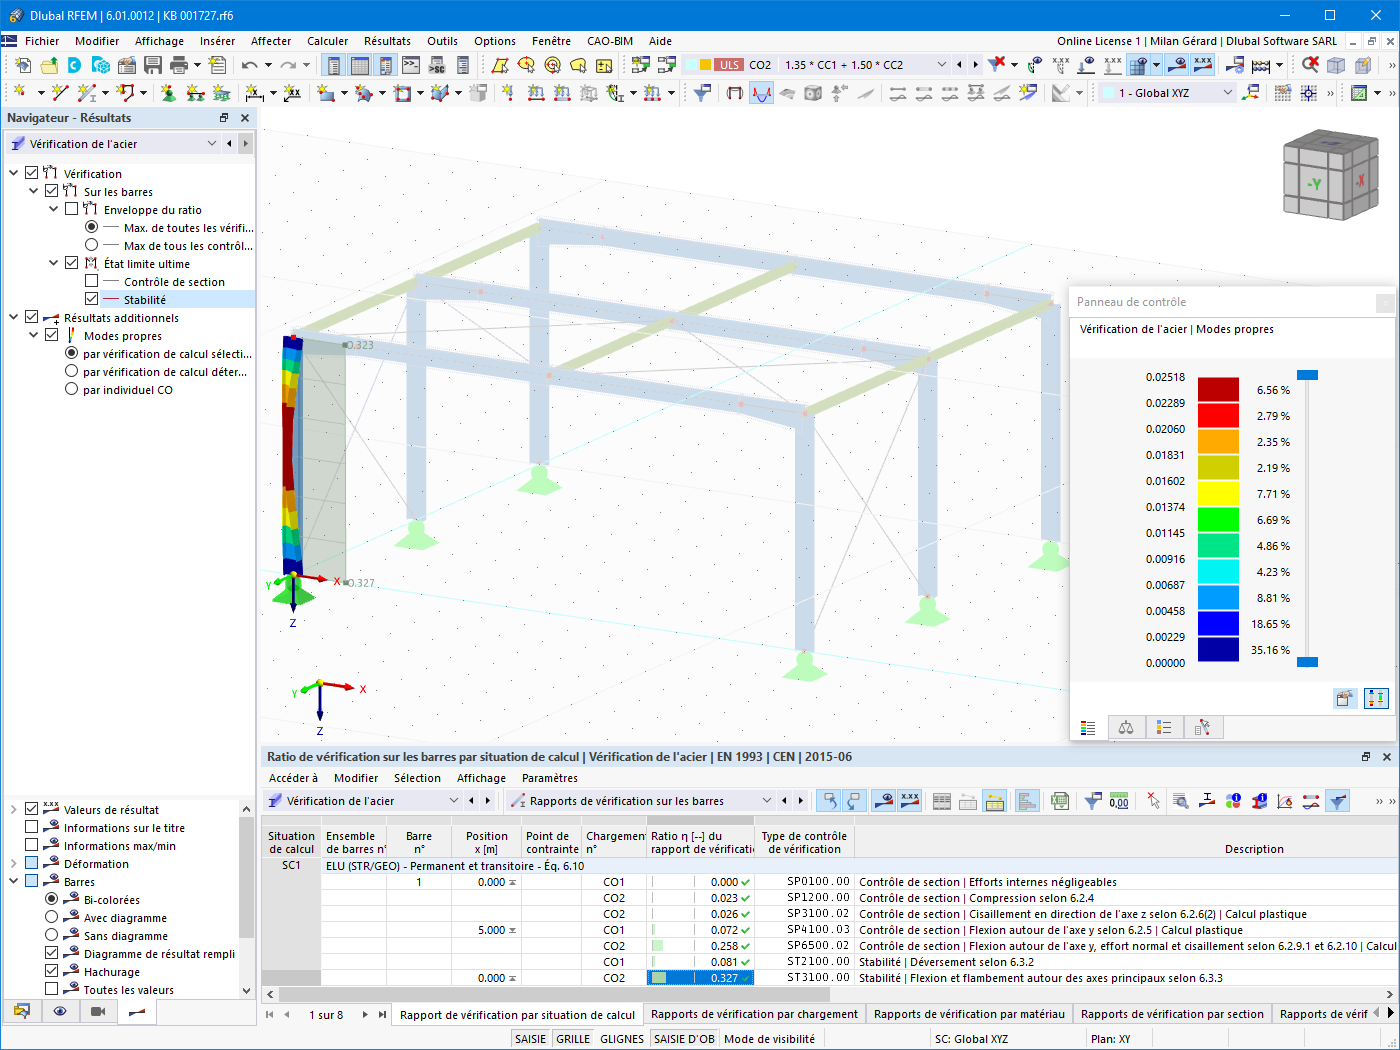Click the frame section icon in second toolbar
The width and height of the screenshot is (1400, 1050).
735,93
